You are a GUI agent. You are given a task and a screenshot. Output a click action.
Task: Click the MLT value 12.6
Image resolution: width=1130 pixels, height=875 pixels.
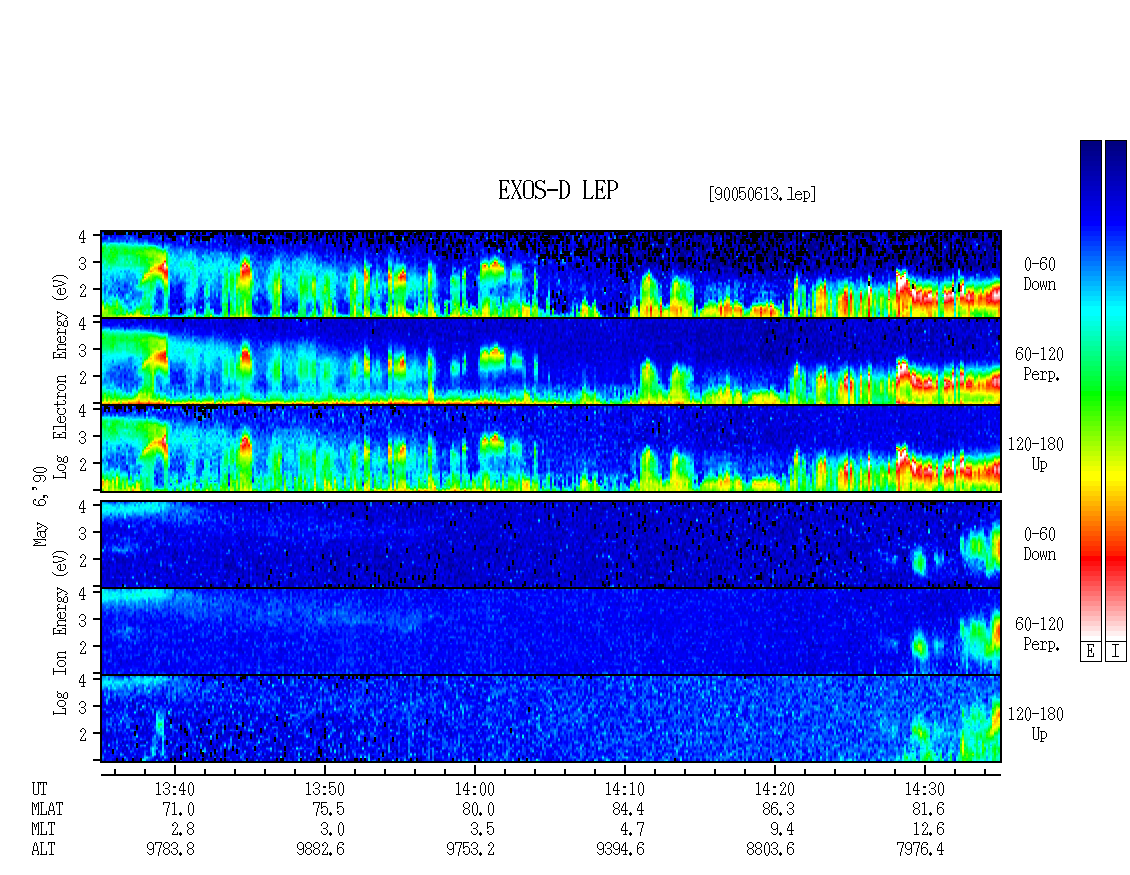click(928, 829)
